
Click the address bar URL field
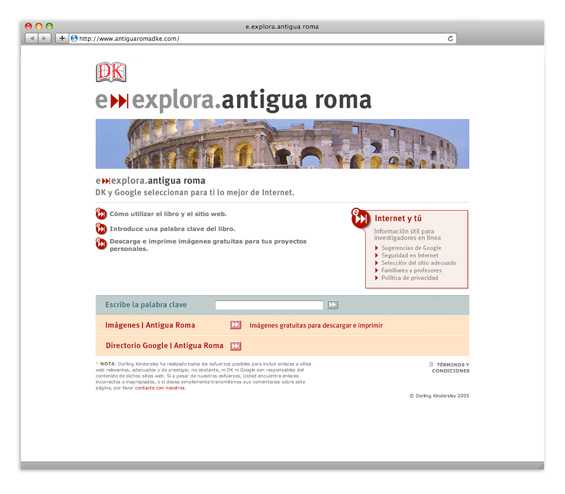click(x=263, y=39)
